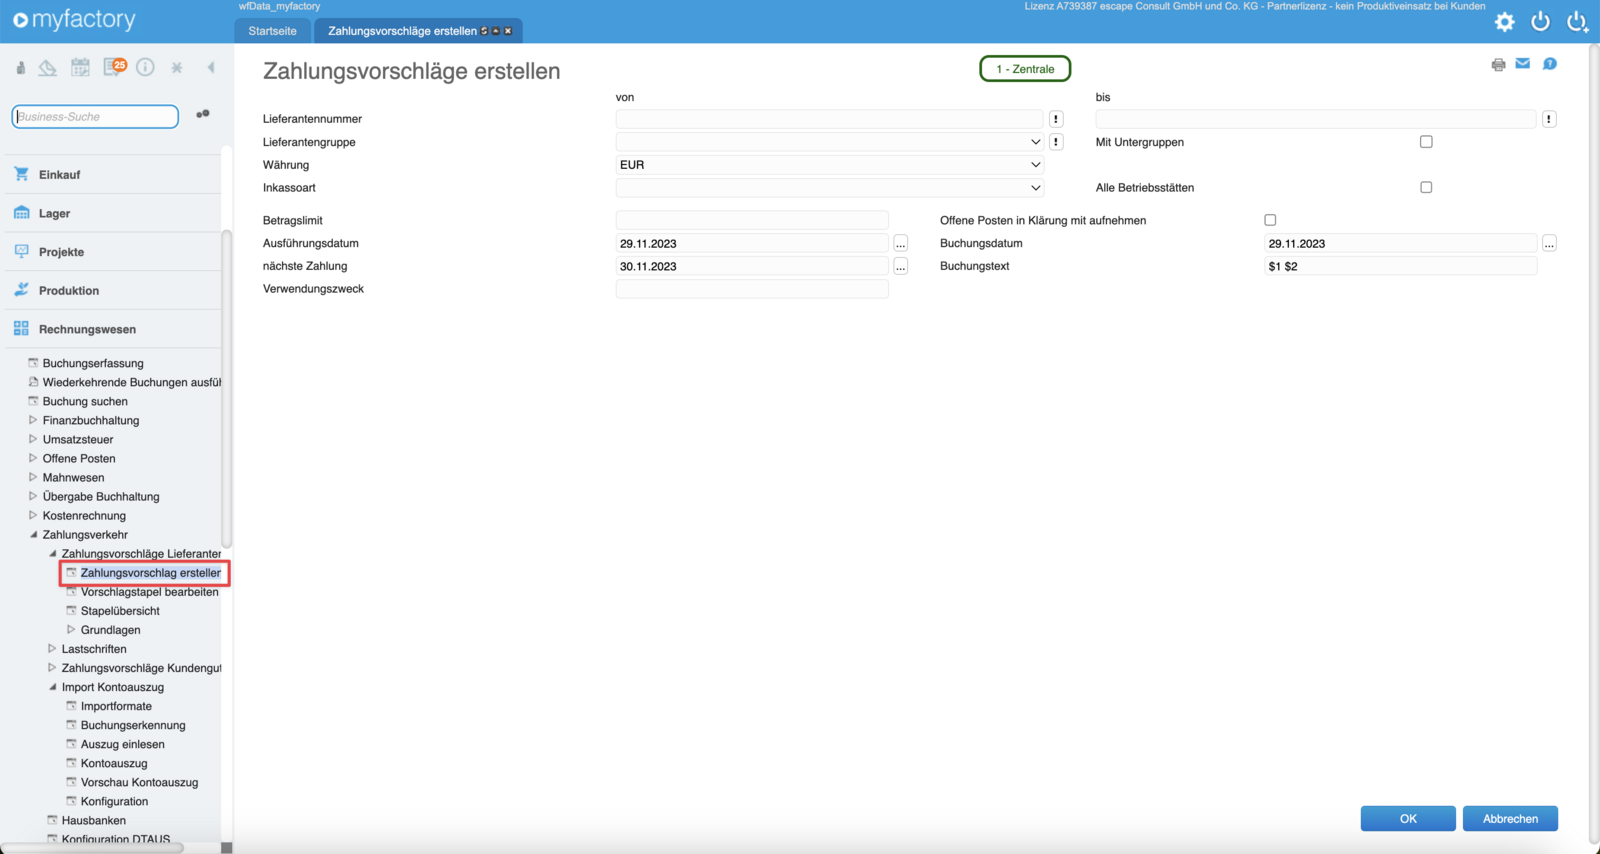
Task: Expand the Lastschriften tree node
Action: point(52,649)
